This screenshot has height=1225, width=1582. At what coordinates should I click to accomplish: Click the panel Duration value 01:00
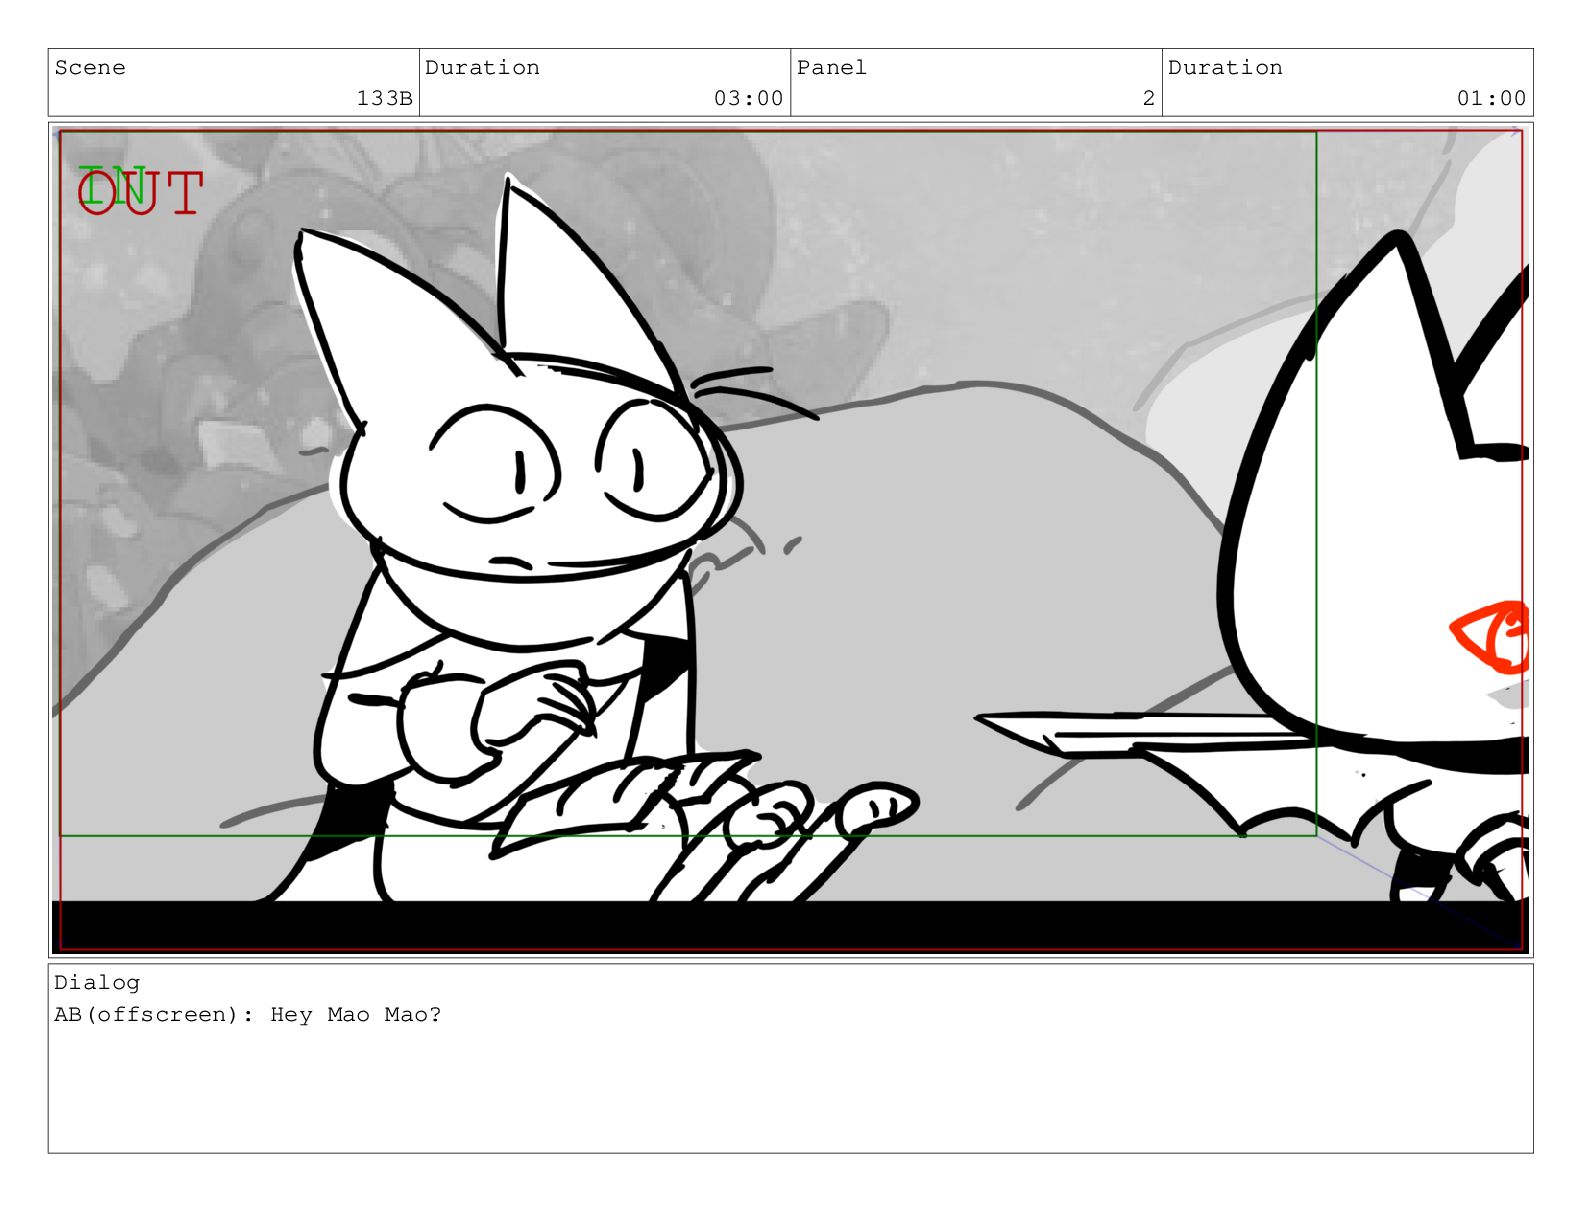[1491, 98]
